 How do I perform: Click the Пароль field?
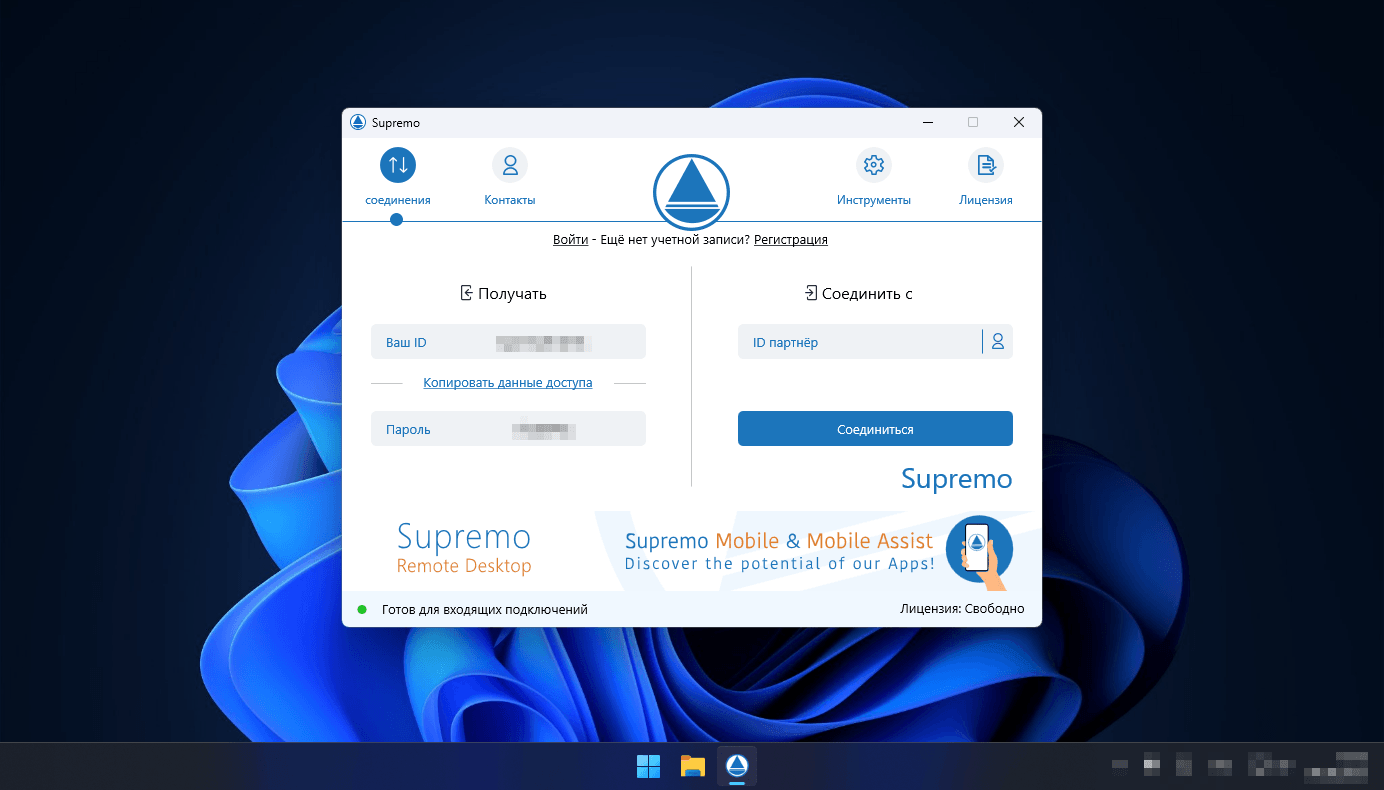point(508,429)
